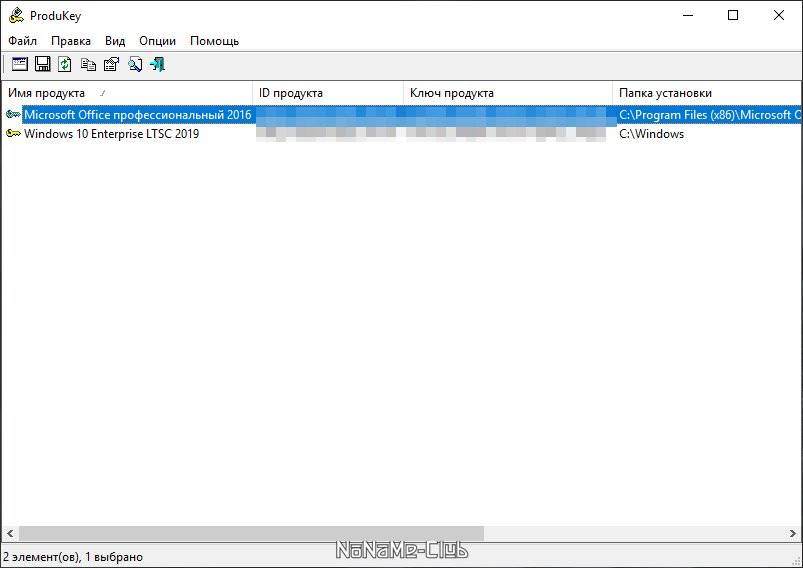Maximize the ProduKey window
Screen dimensions: 803x568
[x=733, y=15]
